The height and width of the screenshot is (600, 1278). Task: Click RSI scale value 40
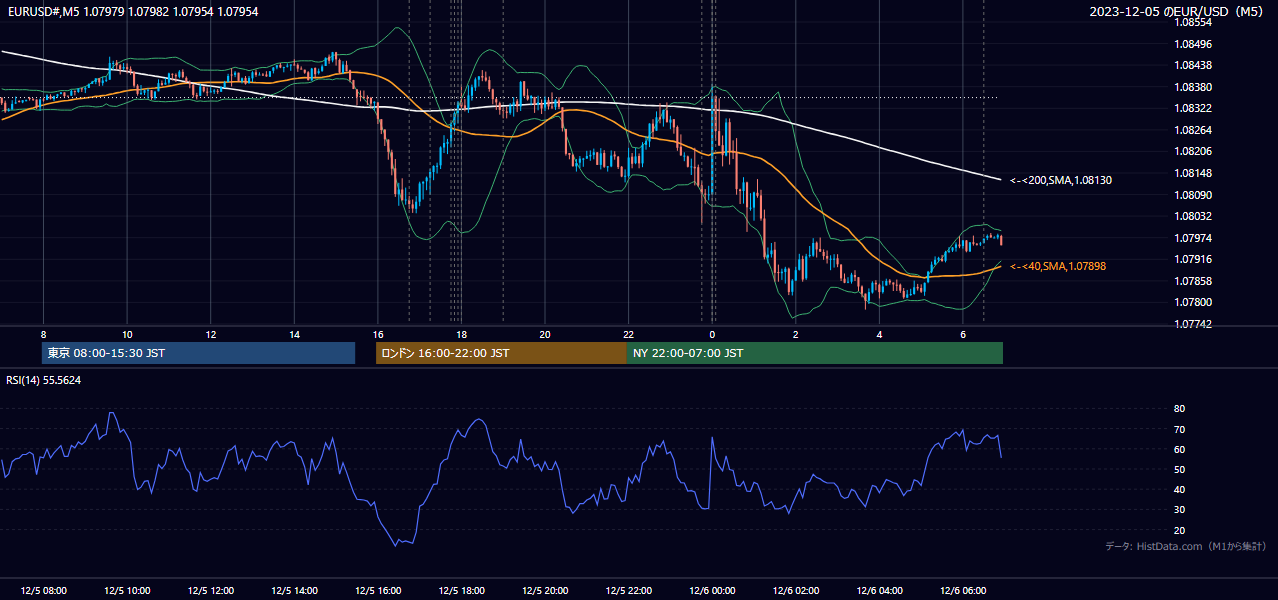[1179, 490]
